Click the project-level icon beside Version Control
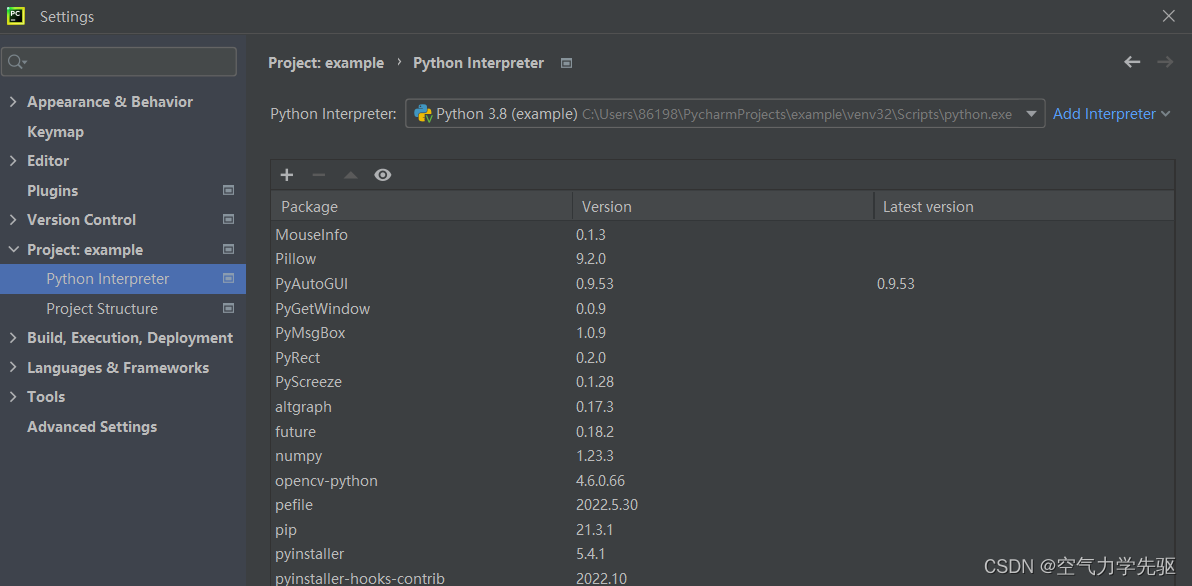The image size is (1192, 586). coord(228,220)
